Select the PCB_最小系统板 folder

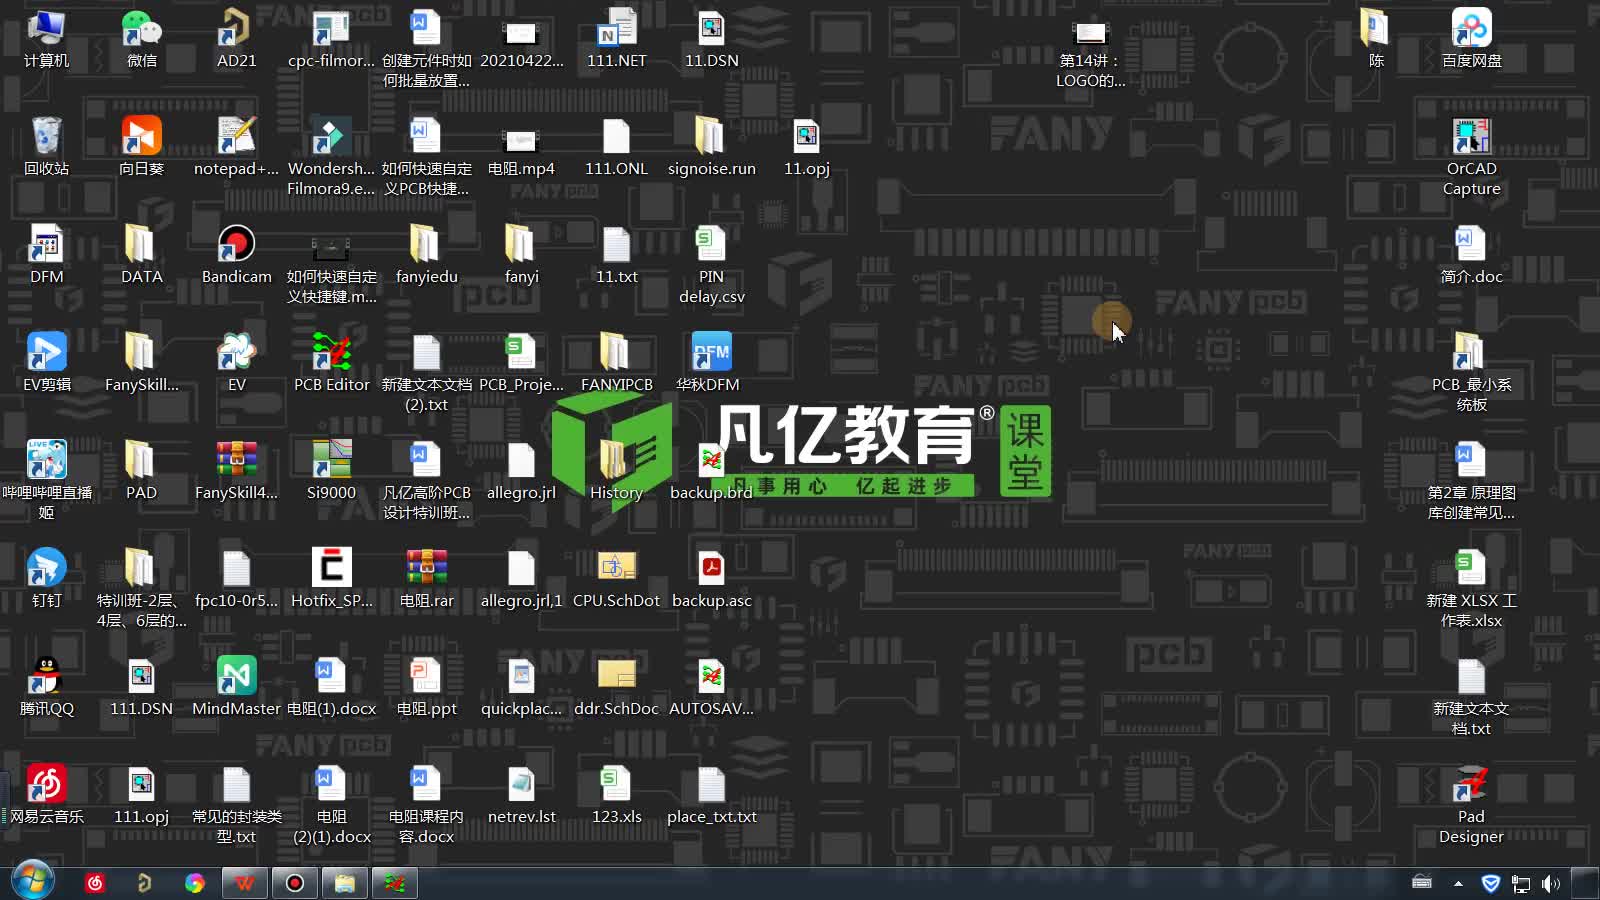pos(1471,374)
